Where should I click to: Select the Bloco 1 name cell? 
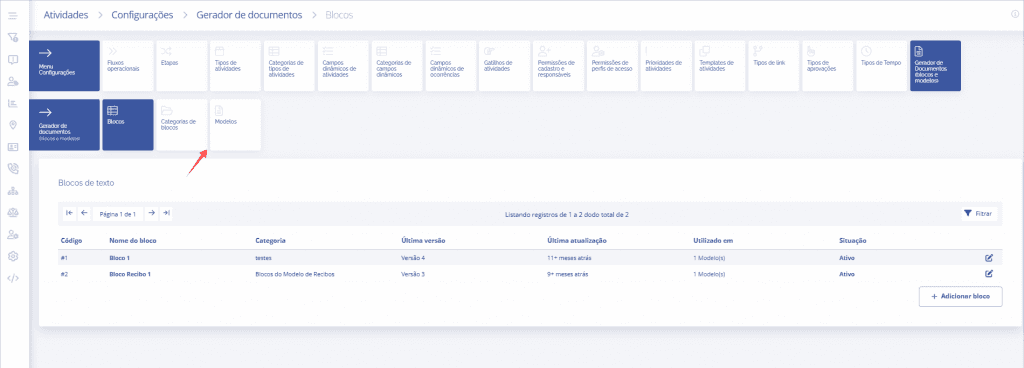(120, 258)
